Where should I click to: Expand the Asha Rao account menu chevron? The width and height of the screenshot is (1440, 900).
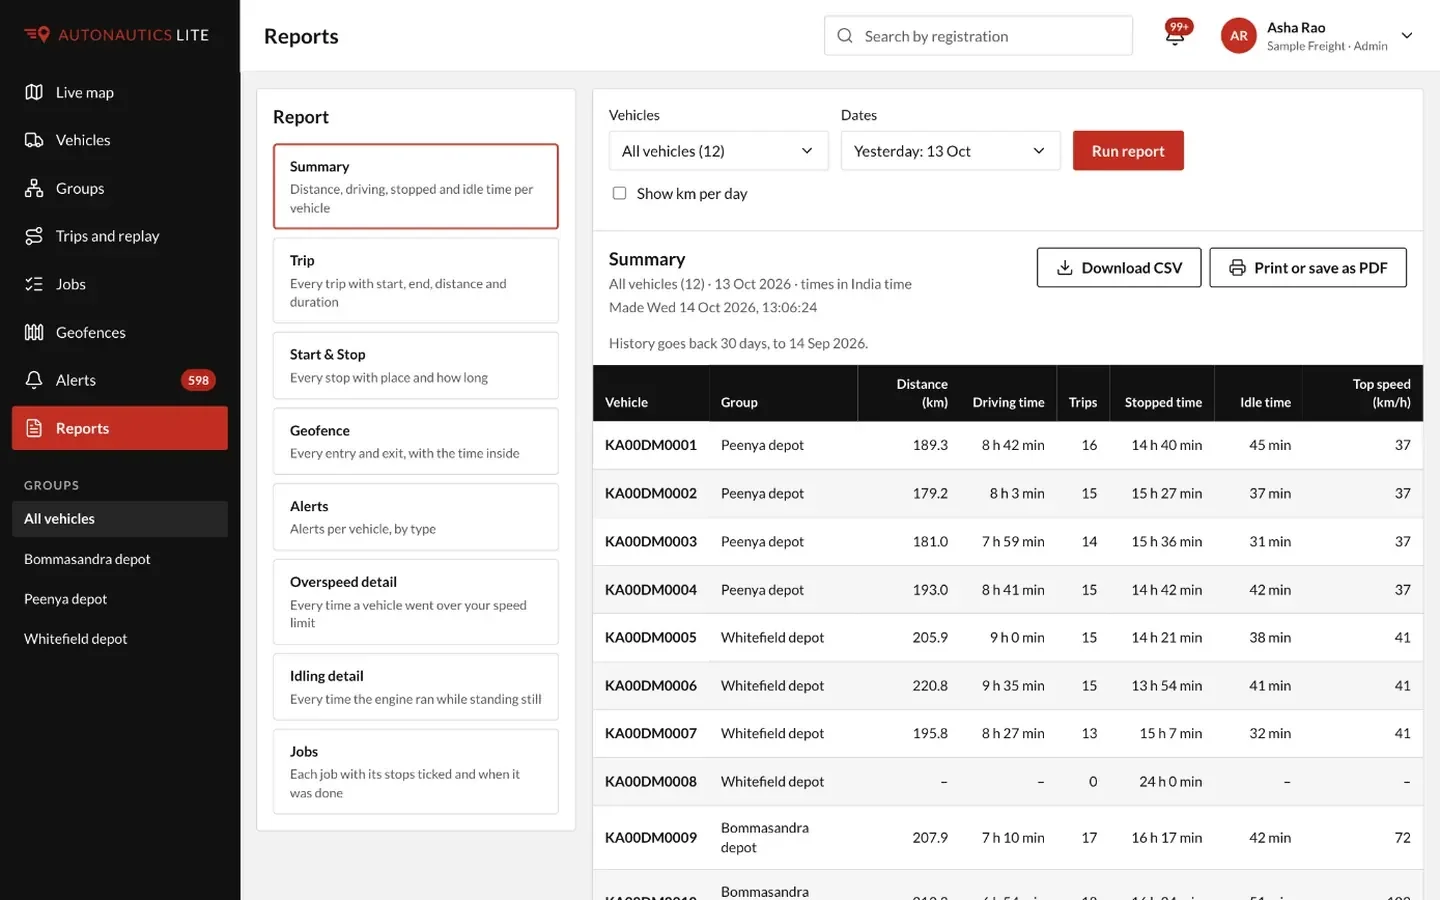click(1407, 36)
